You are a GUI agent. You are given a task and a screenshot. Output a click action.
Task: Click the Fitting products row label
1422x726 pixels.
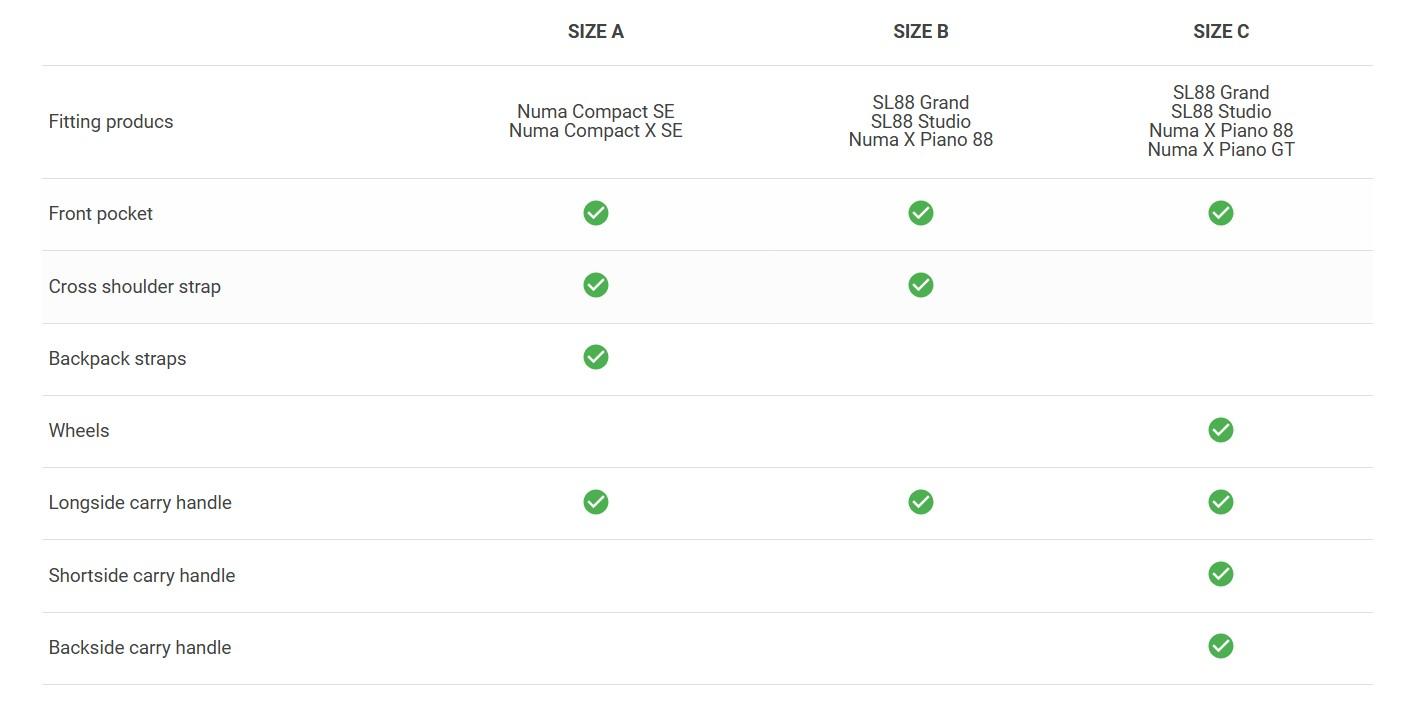pyautogui.click(x=111, y=122)
